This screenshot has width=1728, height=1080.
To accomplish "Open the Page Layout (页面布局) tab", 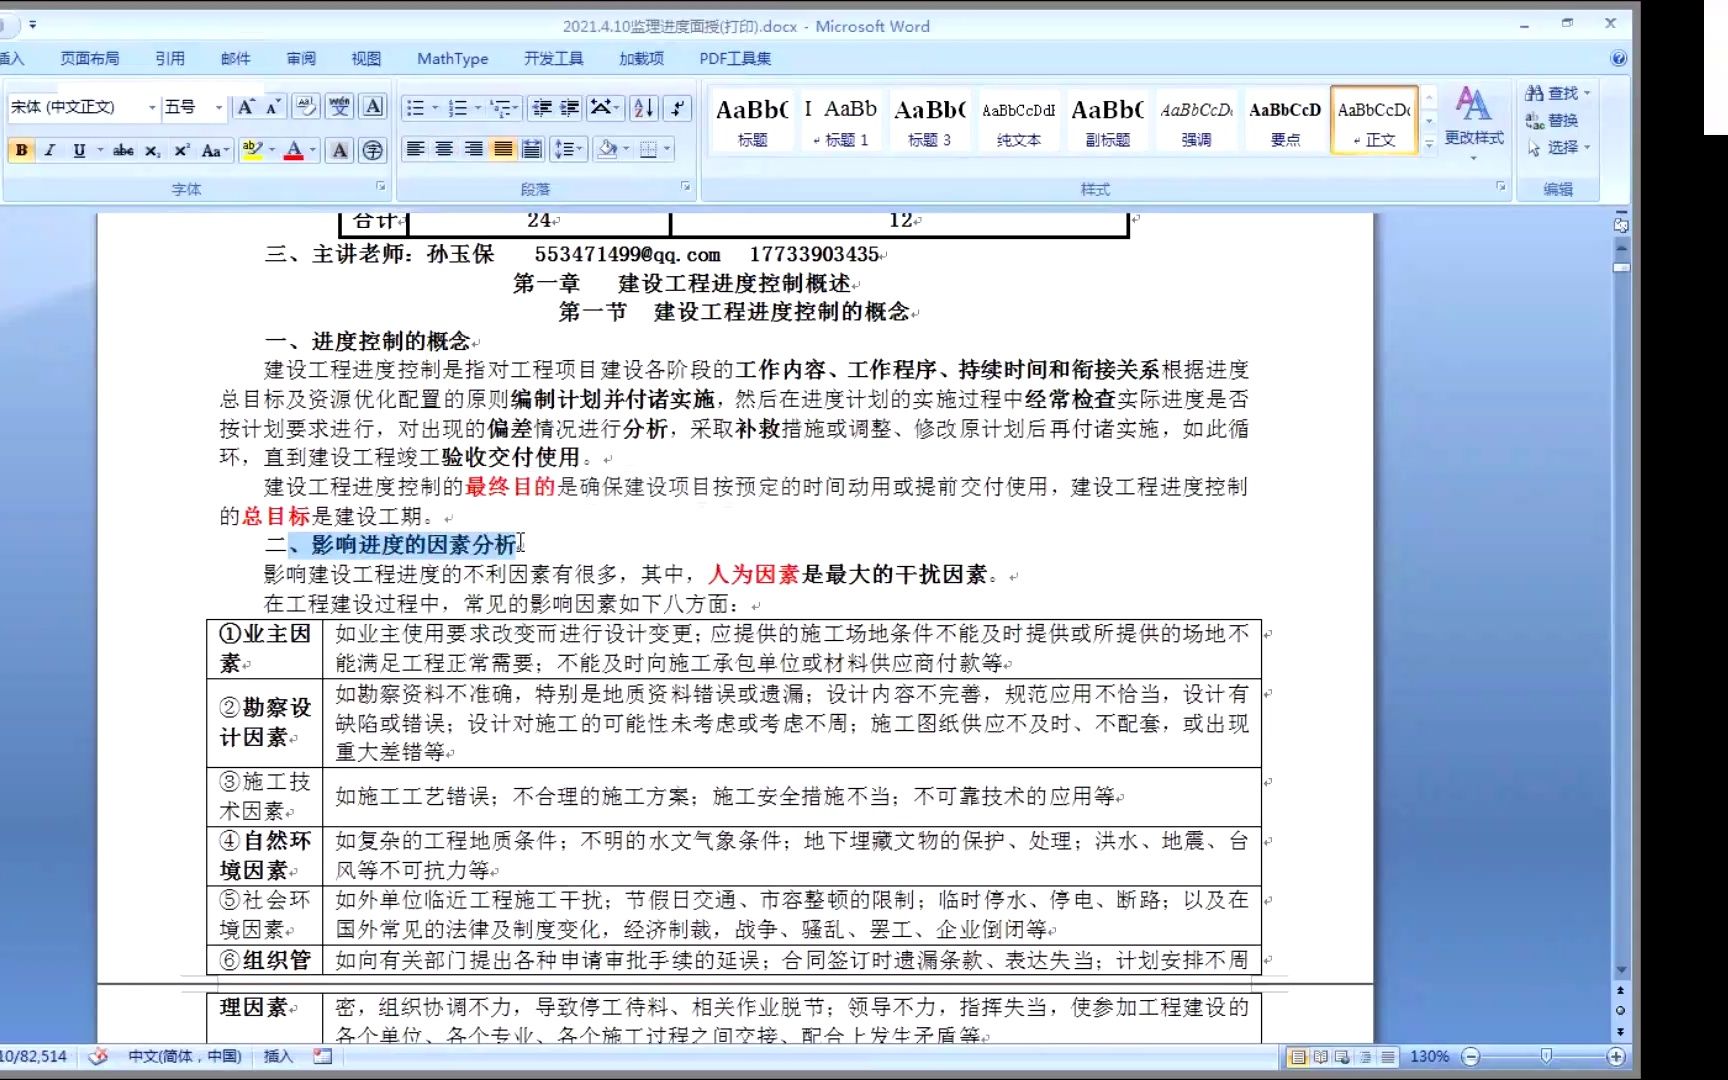I will 89,58.
